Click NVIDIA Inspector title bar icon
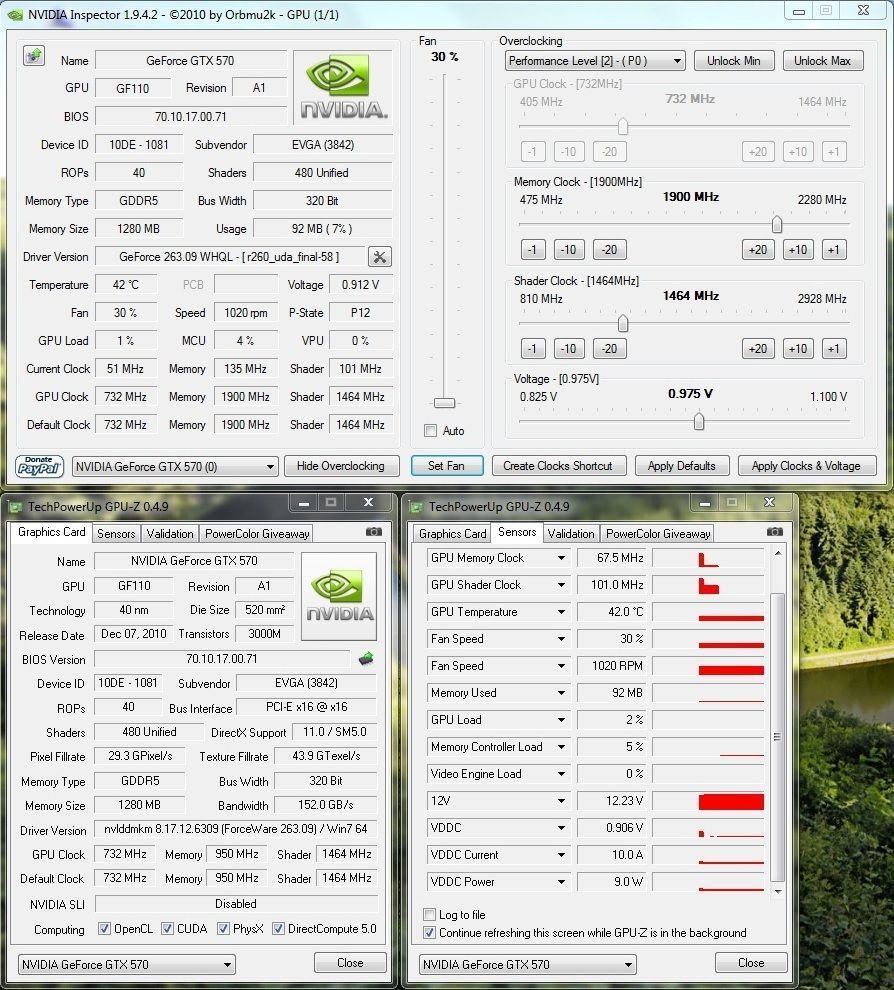This screenshot has height=990, width=894. 15,15
